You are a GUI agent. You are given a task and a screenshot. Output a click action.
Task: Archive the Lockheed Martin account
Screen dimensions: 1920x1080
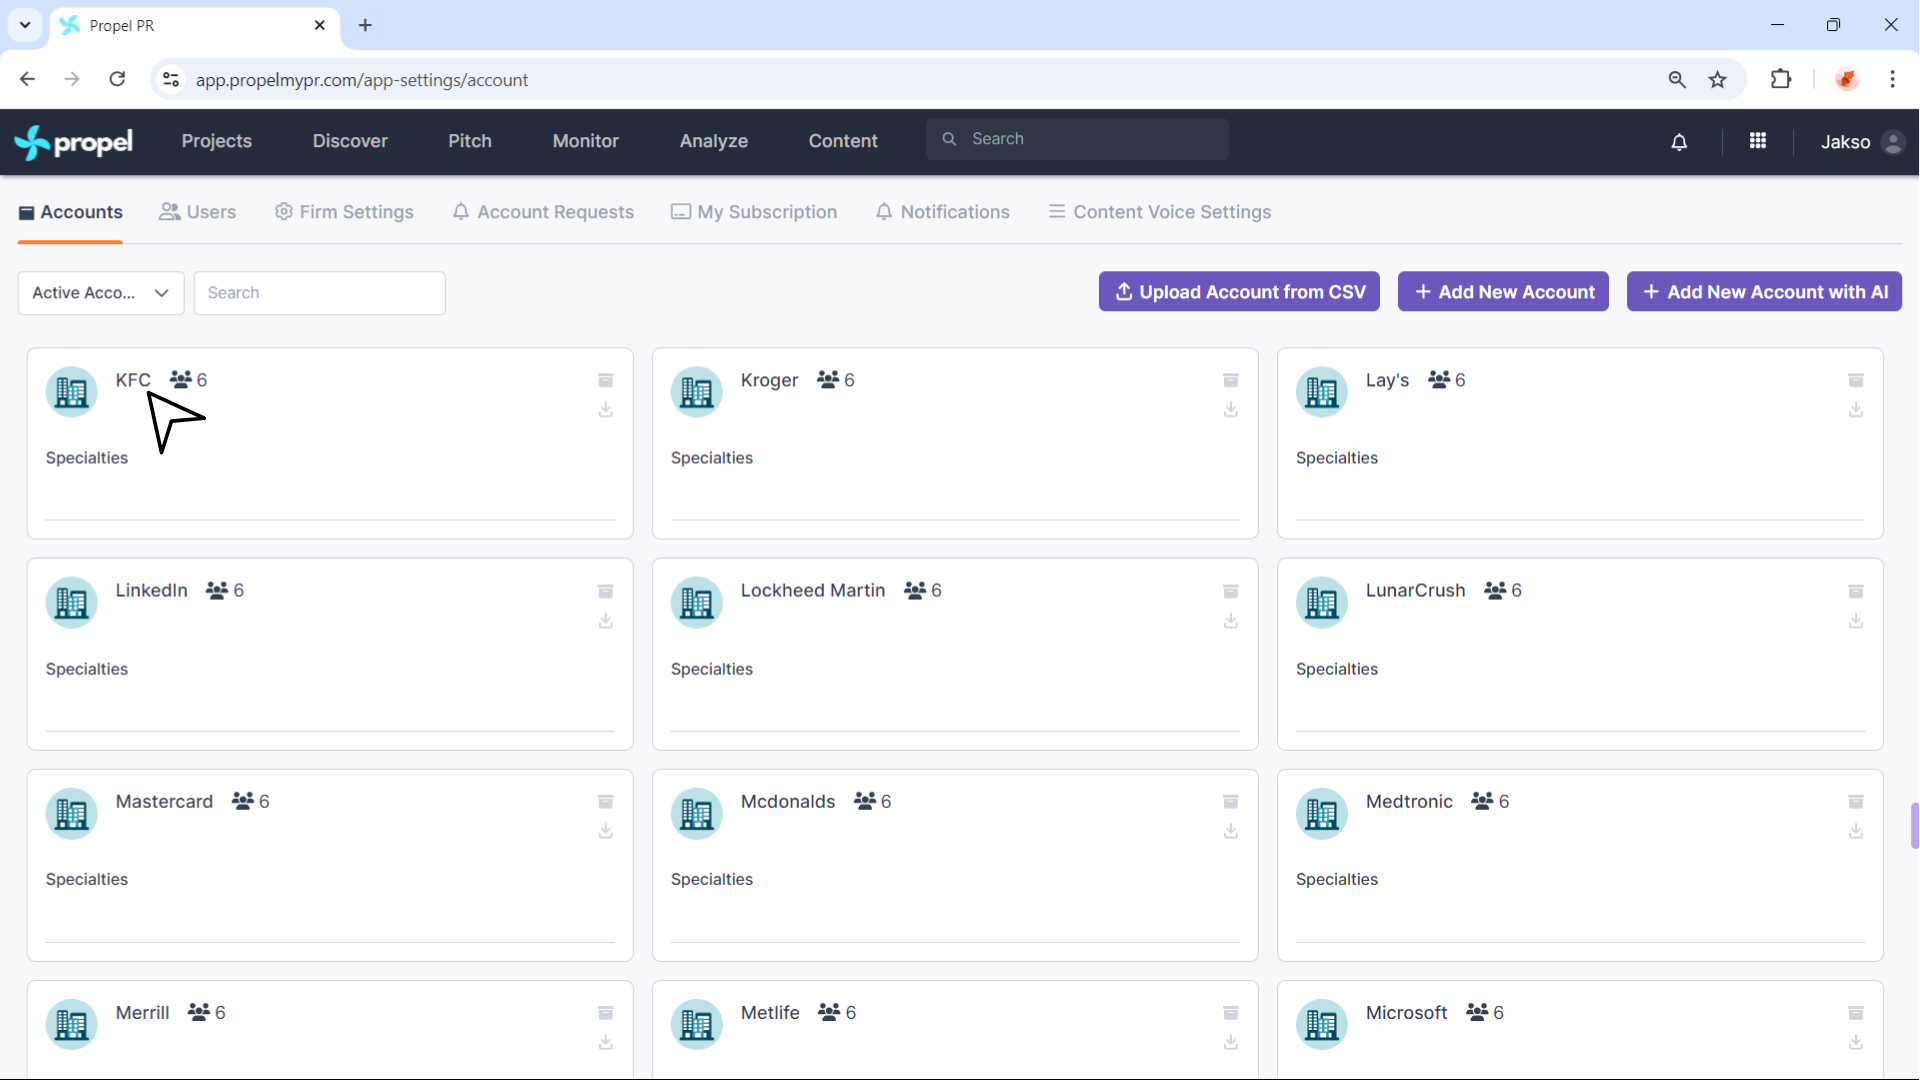tap(1230, 591)
